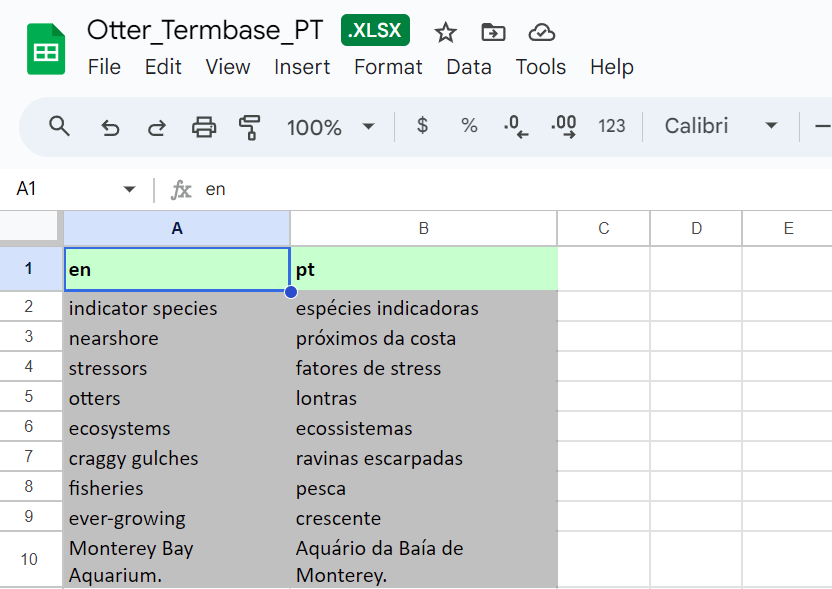Screen dimensions: 832x589
Task: Open the 123 more formats button
Action: 612,126
